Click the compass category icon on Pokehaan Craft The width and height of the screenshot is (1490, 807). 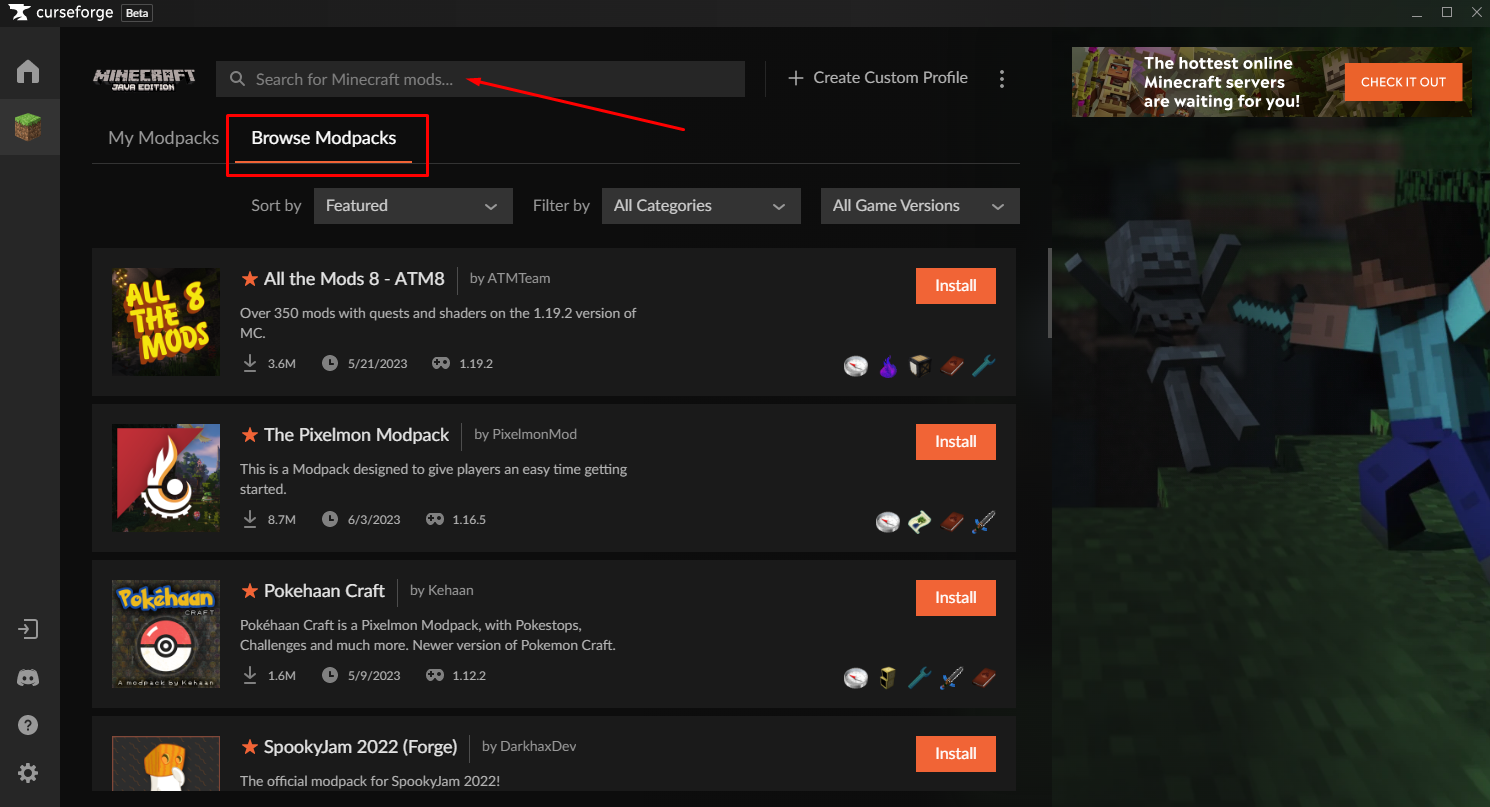[x=856, y=678]
